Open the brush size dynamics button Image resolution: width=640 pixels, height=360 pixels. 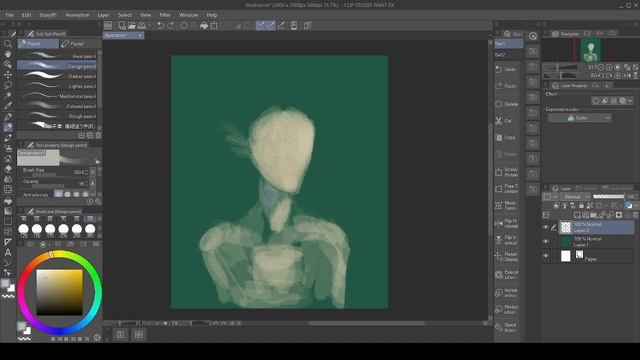coord(93,172)
